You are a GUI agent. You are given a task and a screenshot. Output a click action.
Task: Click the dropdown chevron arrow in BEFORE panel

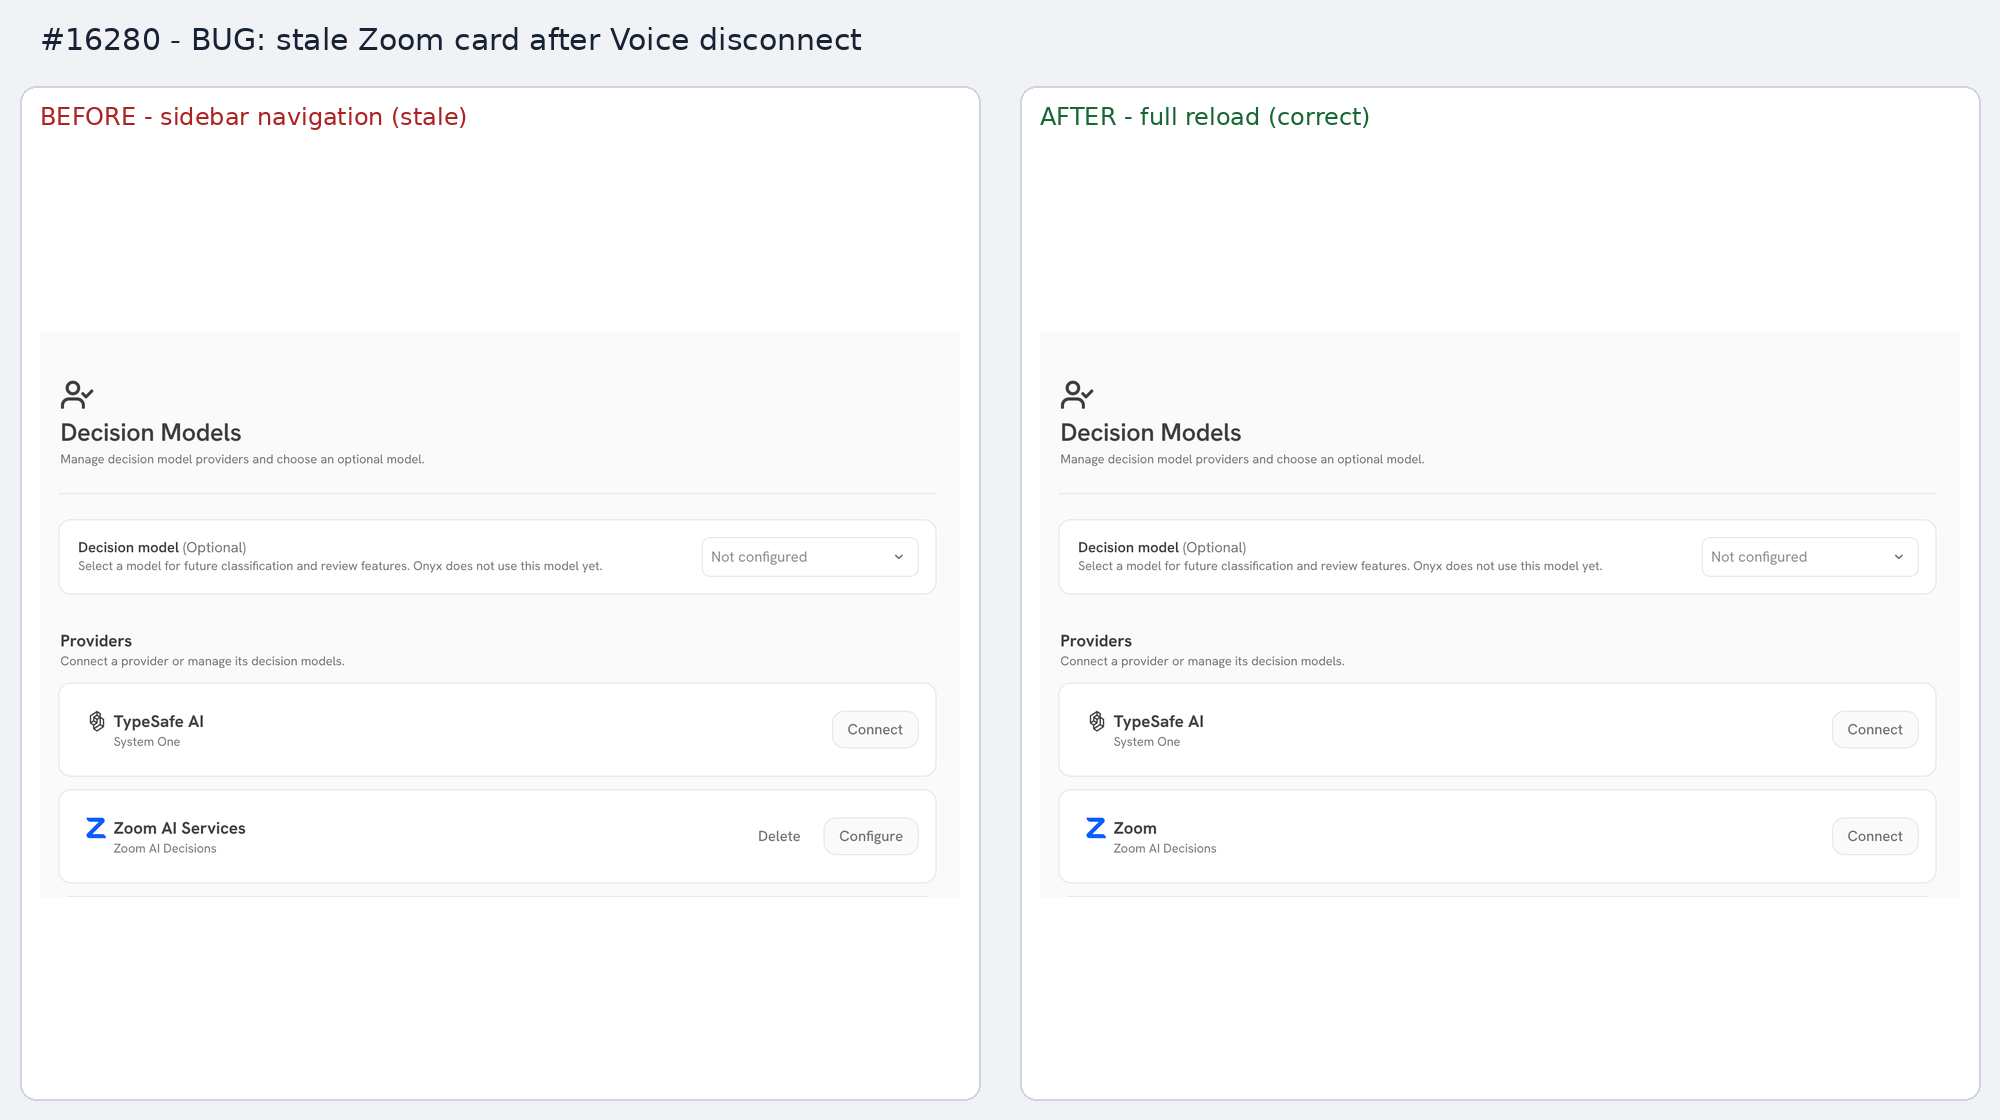click(899, 557)
